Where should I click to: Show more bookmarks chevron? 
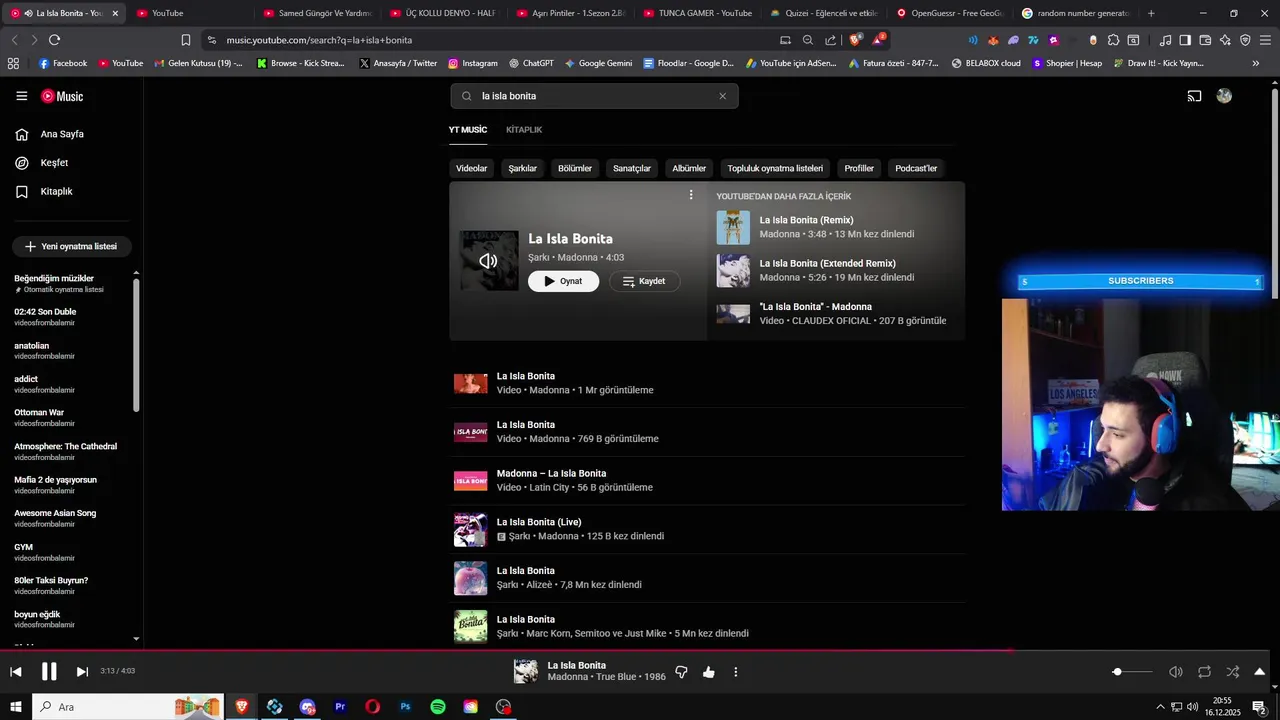point(1256,63)
